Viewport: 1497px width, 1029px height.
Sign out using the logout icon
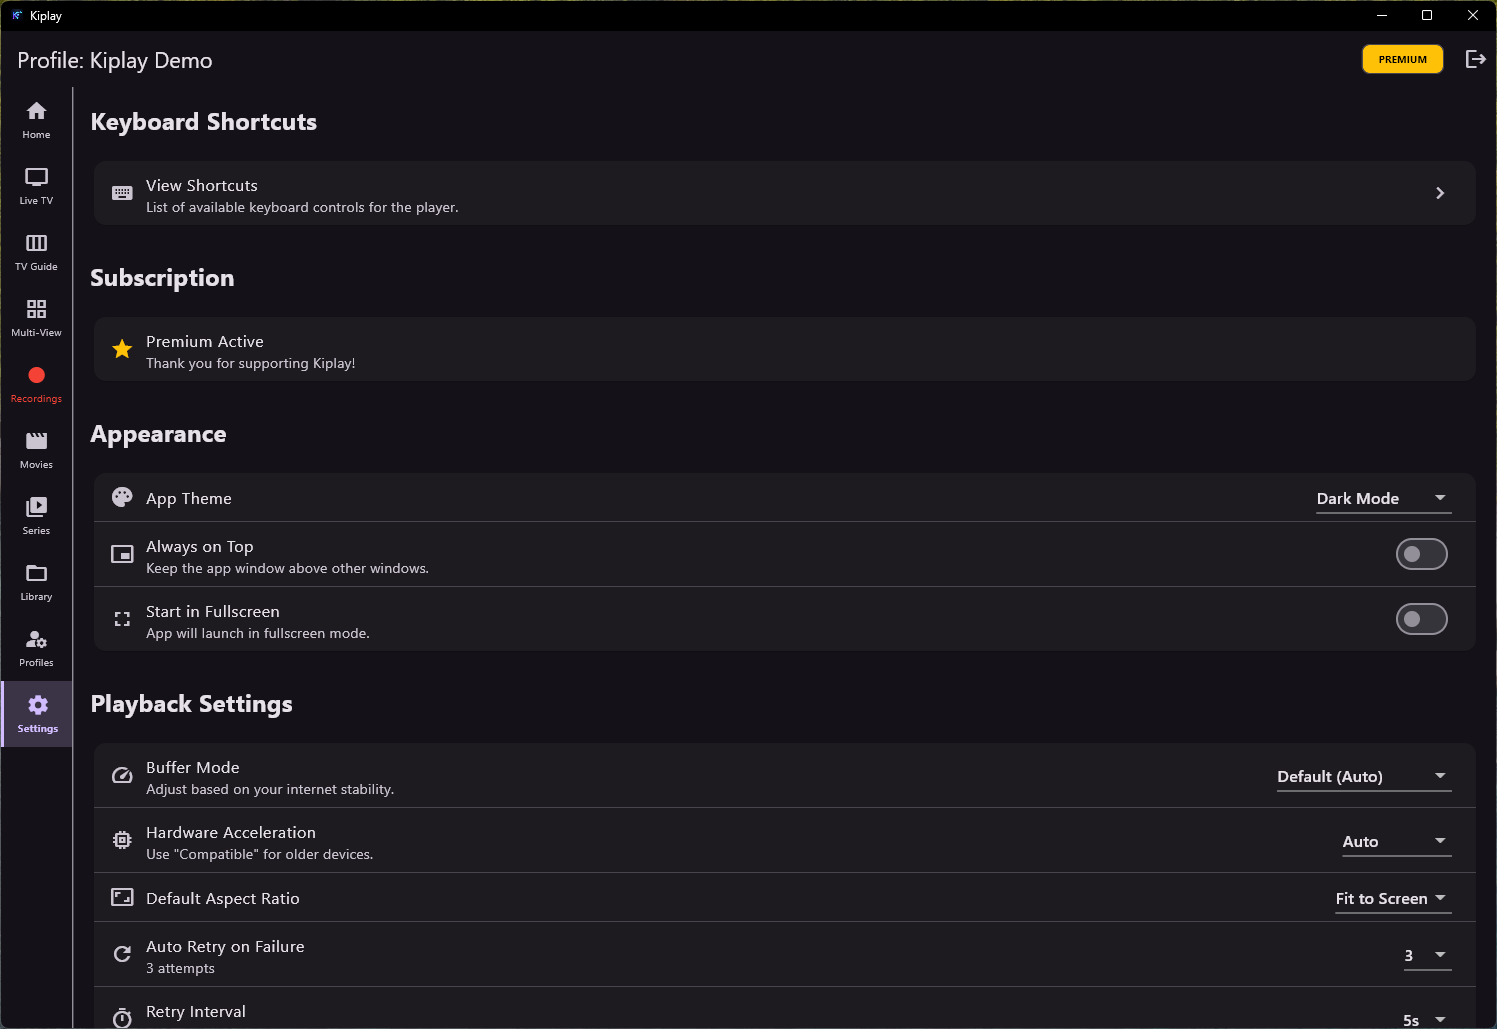[x=1476, y=59]
